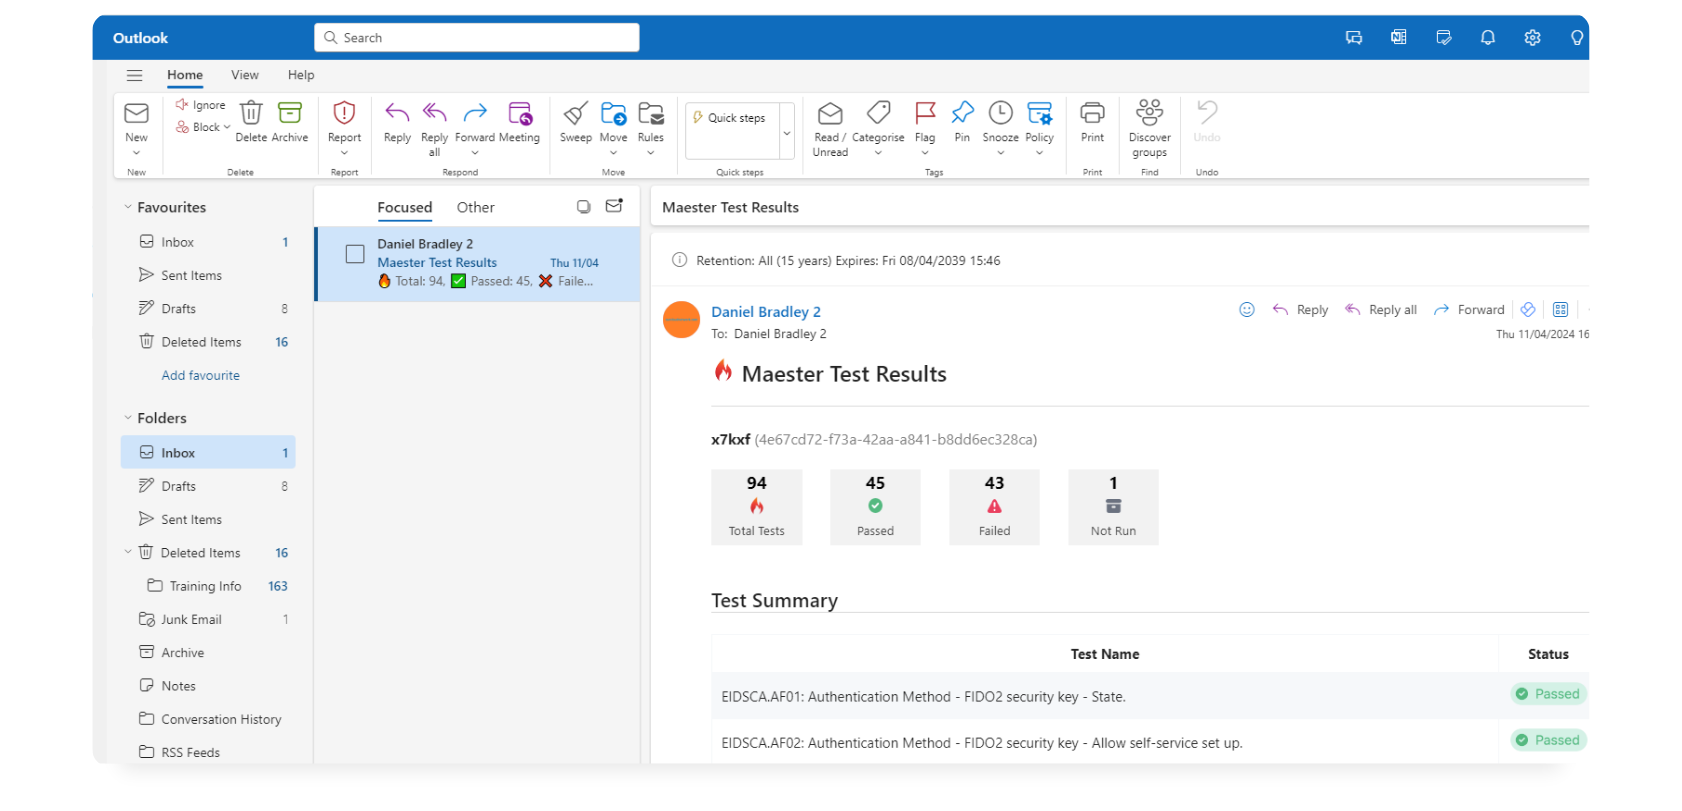Click the Sweep icon in ribbon
Screen dimensions: 1682x811
(x=575, y=114)
